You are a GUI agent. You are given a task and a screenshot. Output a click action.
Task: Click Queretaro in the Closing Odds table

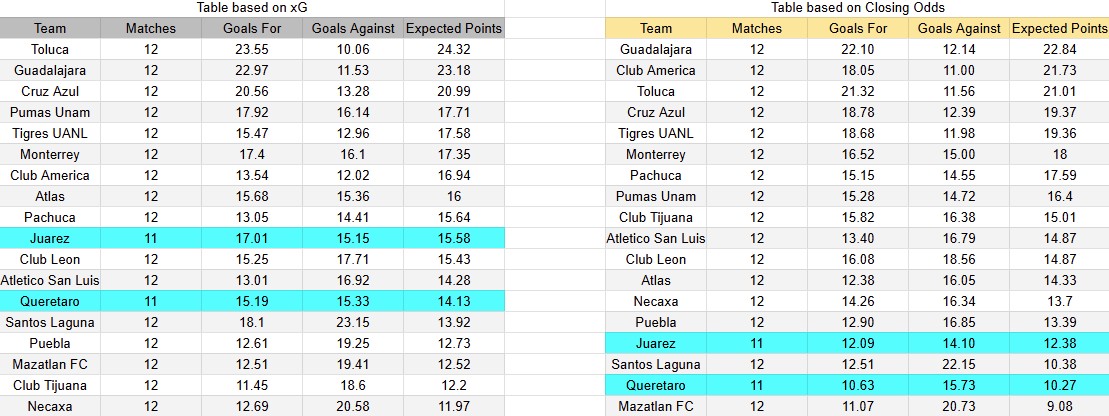click(x=656, y=385)
